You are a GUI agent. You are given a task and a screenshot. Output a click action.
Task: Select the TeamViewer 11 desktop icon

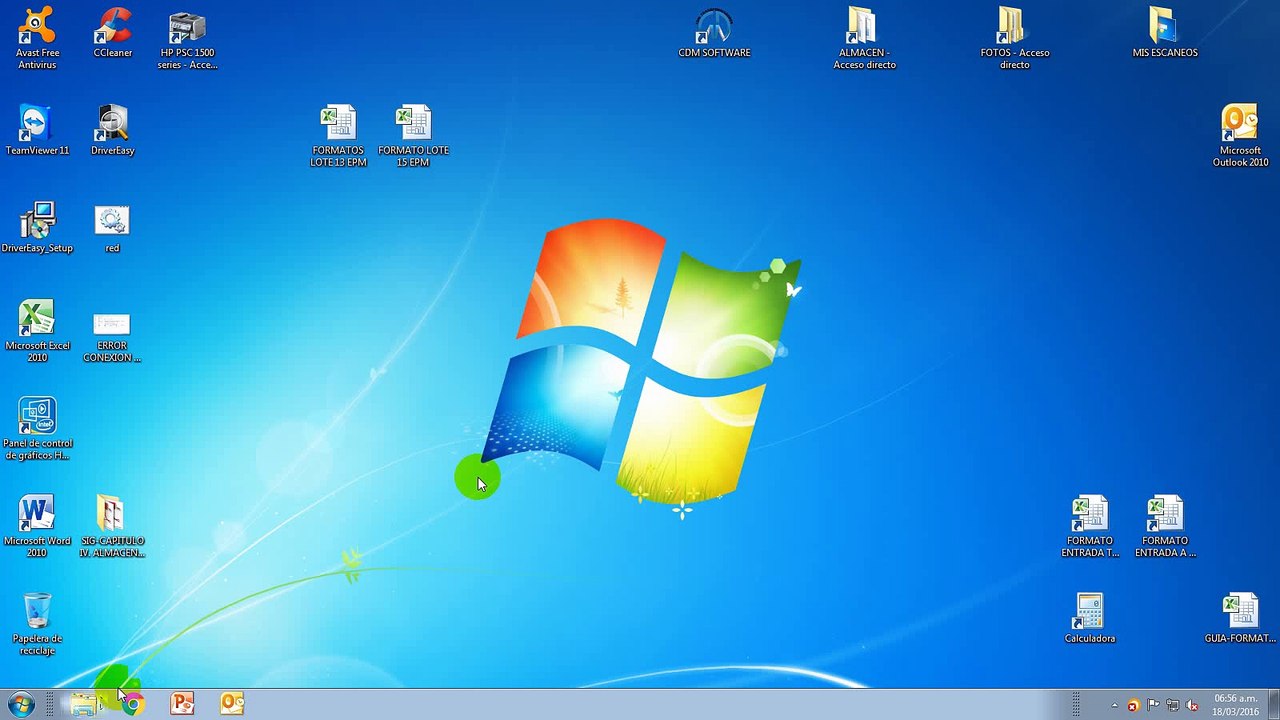click(x=37, y=130)
